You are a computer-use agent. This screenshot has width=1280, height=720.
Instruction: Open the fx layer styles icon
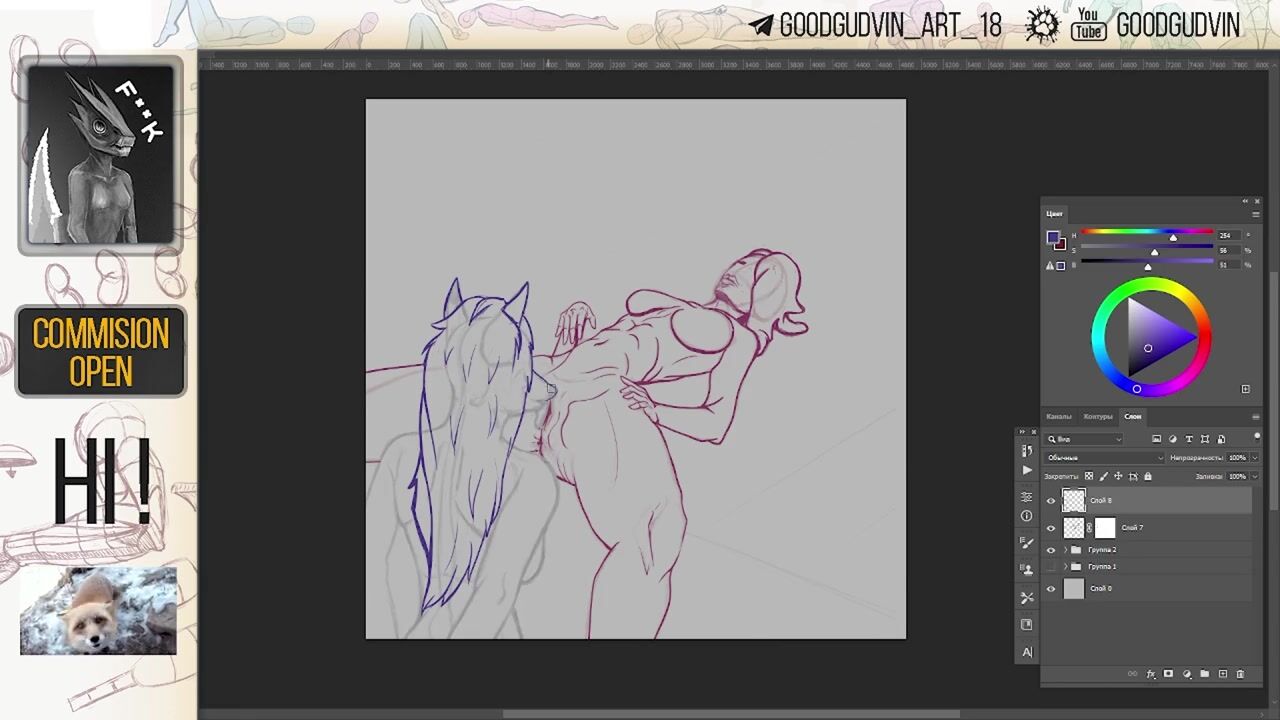(1151, 674)
